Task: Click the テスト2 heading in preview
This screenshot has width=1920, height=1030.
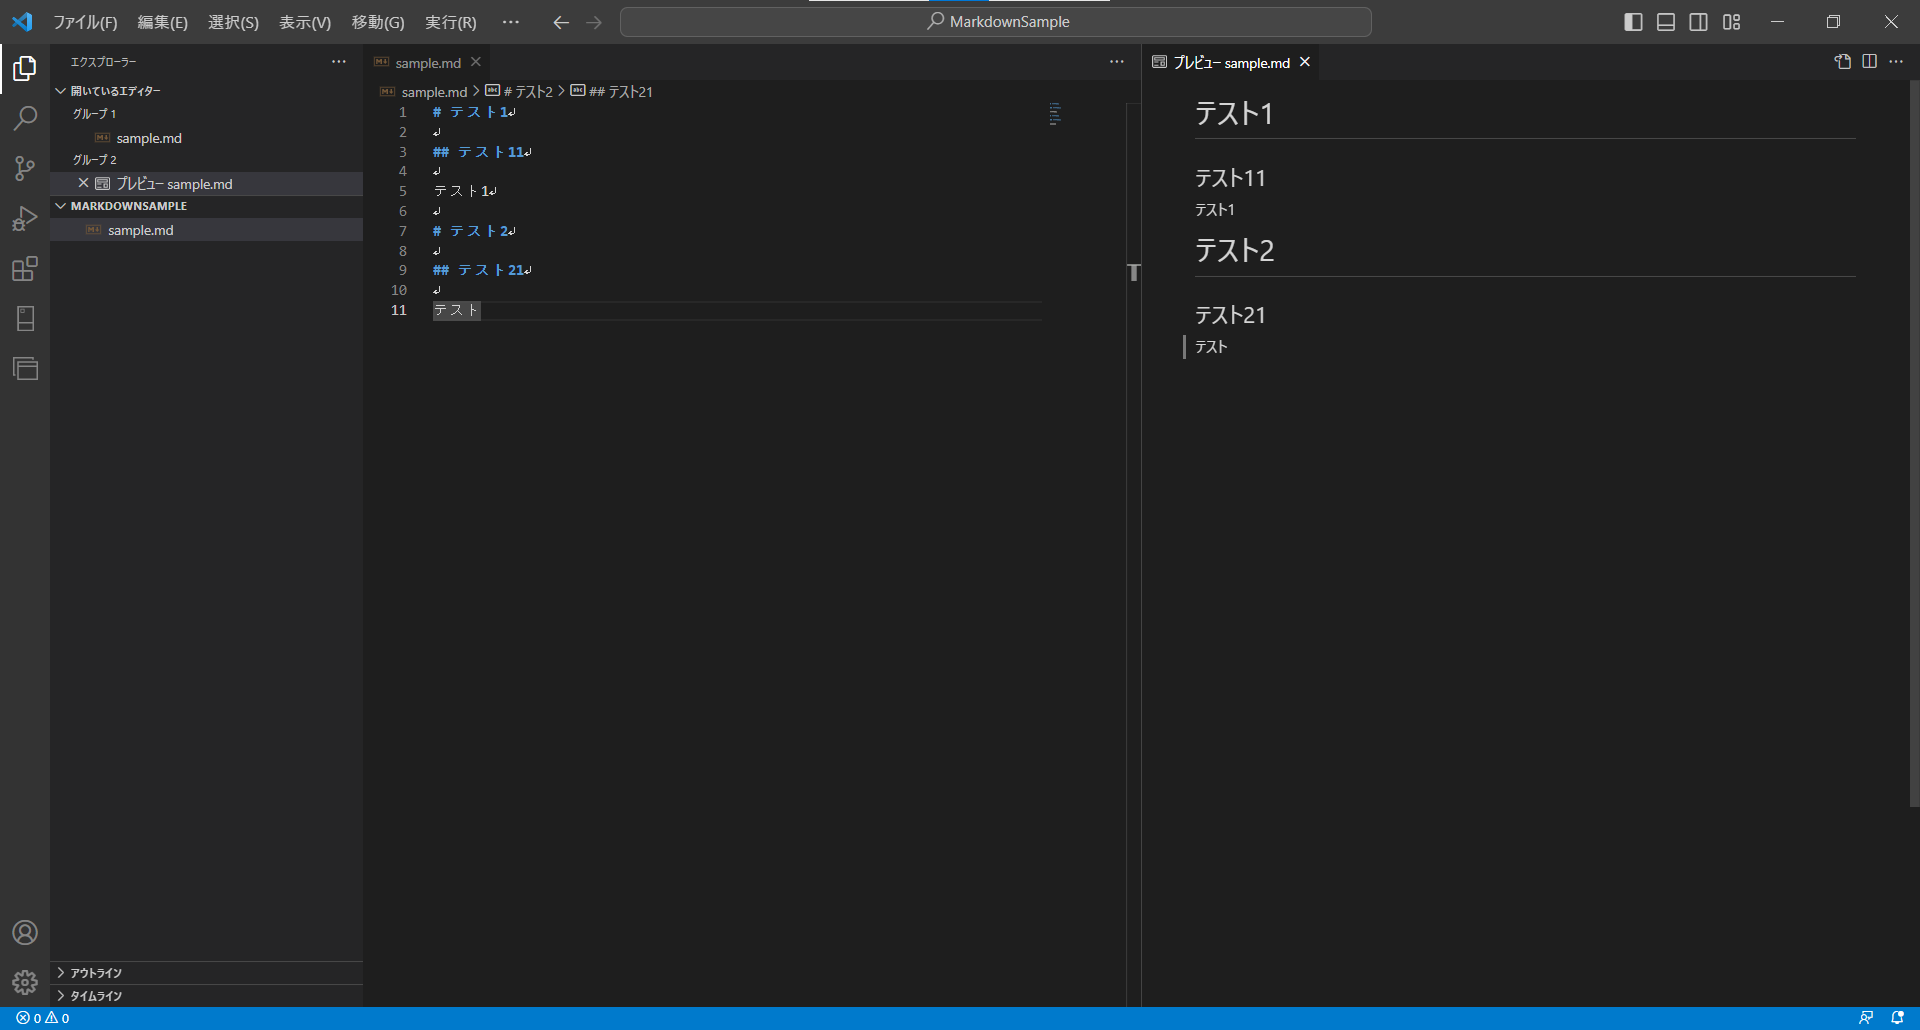Action: (x=1235, y=250)
